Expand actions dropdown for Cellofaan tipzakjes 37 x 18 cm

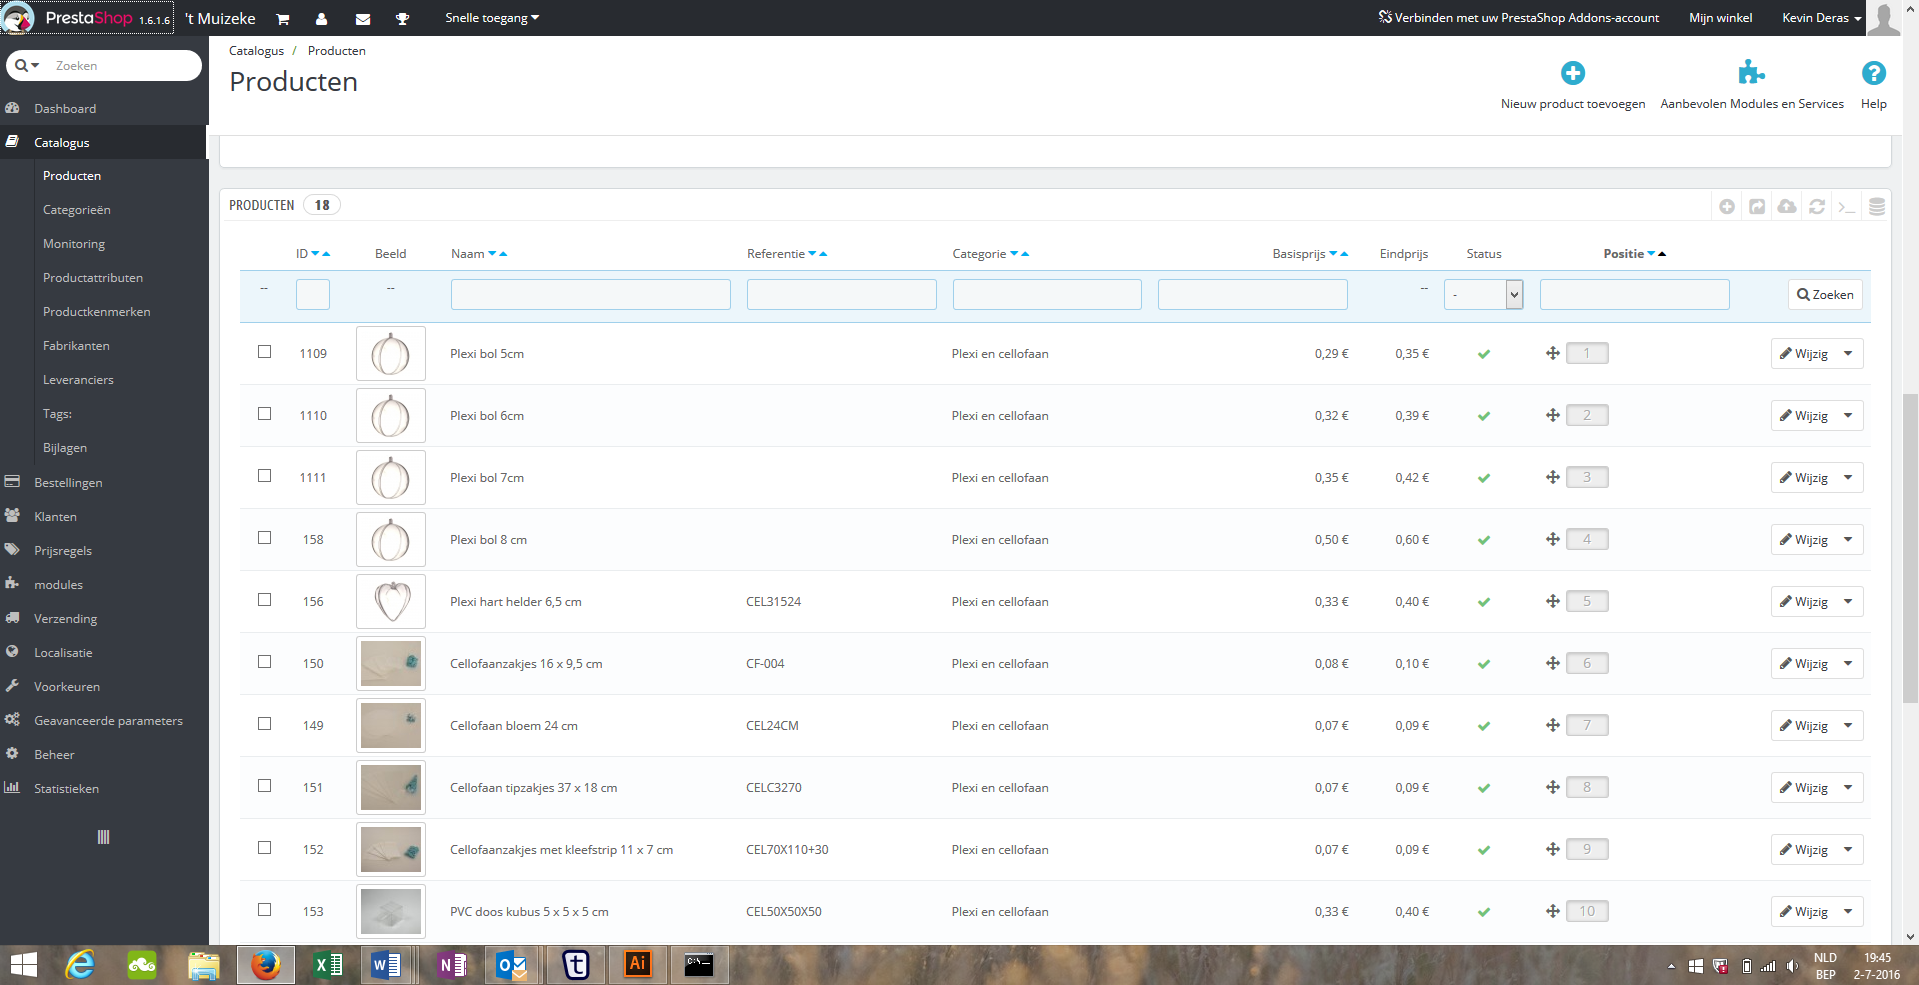tap(1848, 787)
